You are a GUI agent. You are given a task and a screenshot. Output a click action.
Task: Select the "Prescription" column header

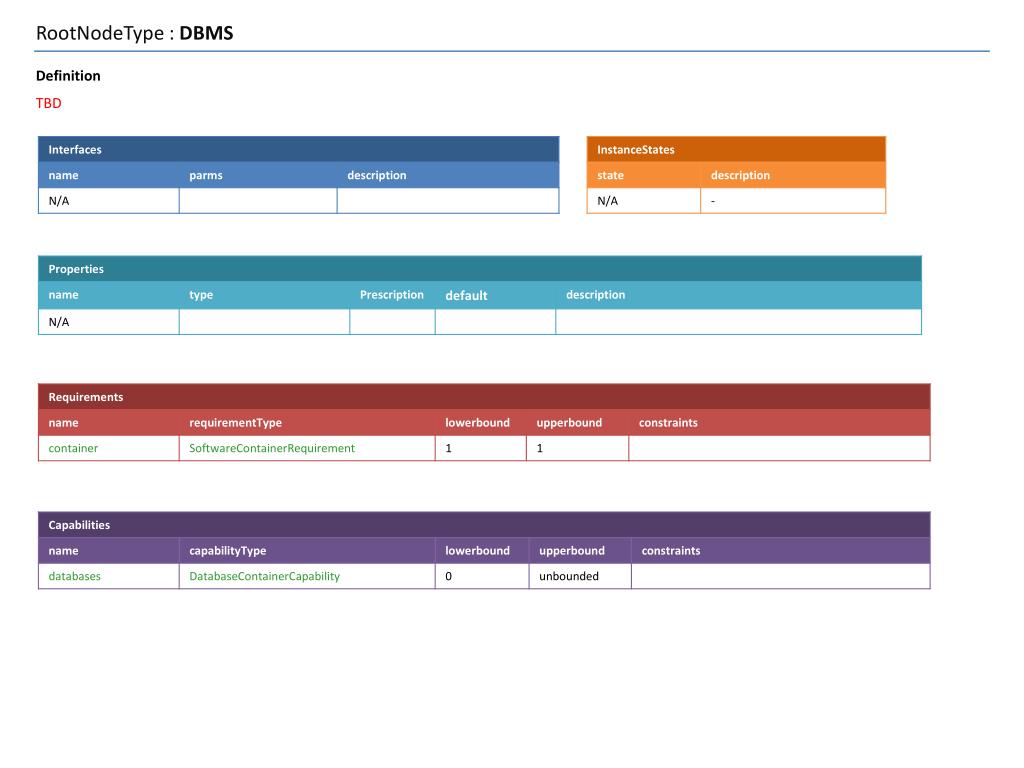392,295
